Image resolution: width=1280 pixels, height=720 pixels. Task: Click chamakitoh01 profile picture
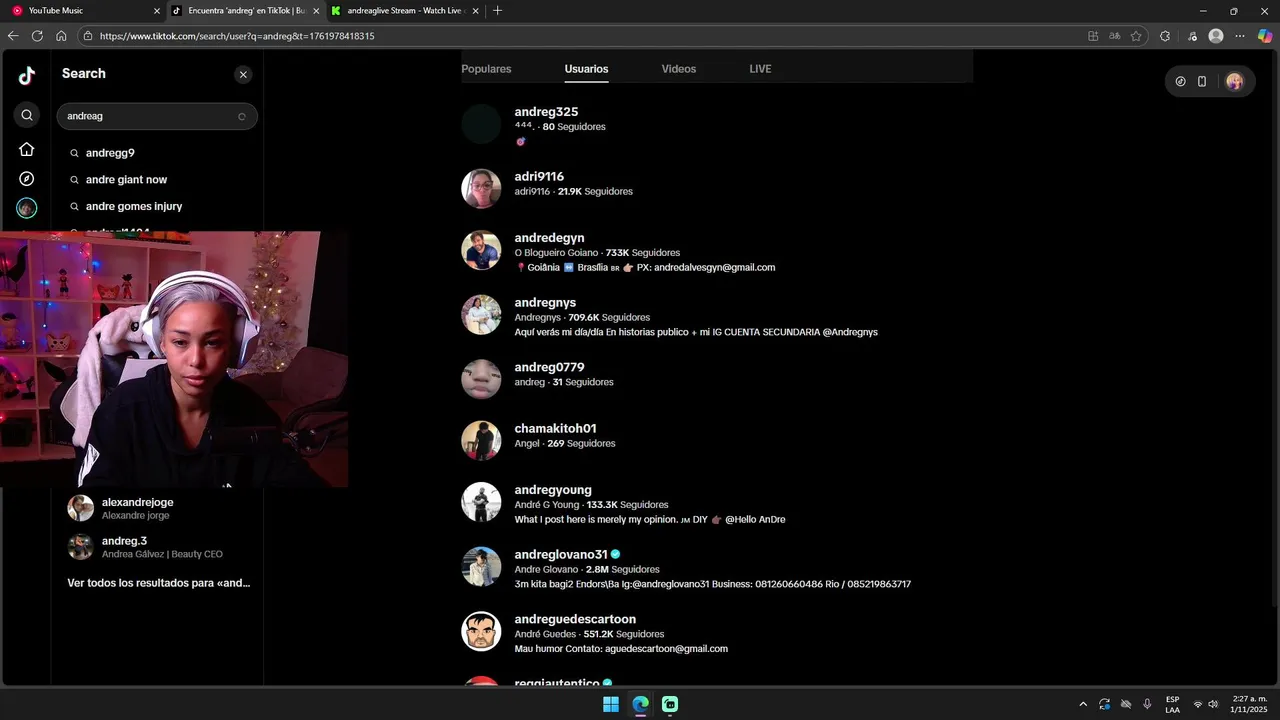coord(481,441)
